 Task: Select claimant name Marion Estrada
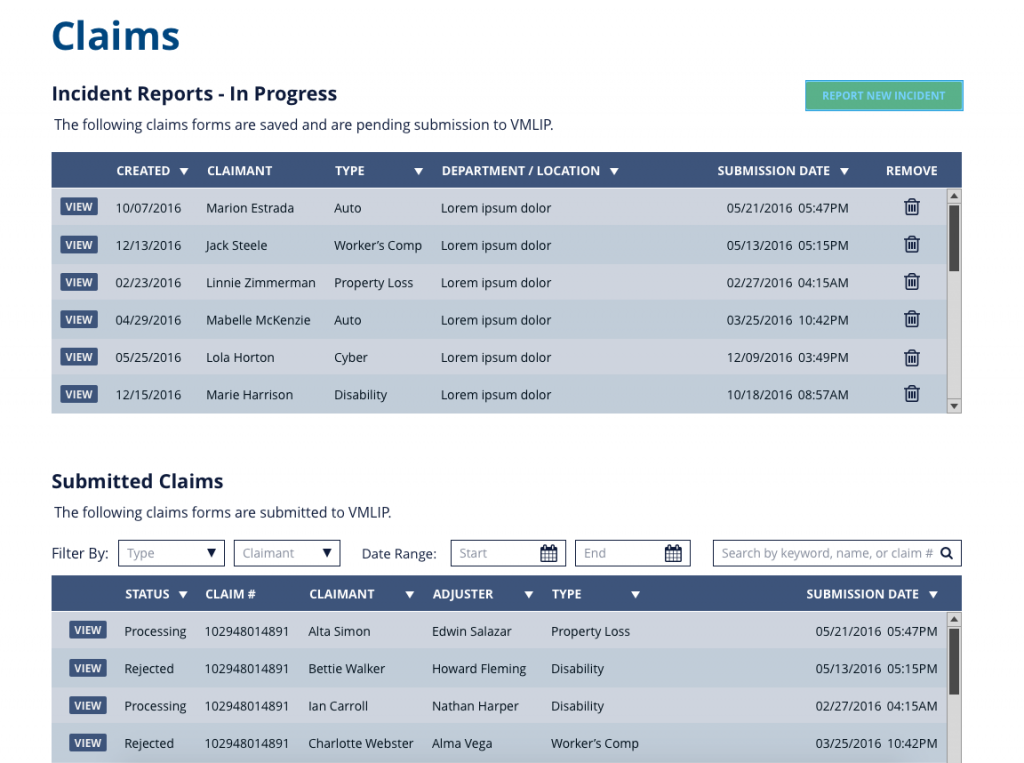[250, 208]
